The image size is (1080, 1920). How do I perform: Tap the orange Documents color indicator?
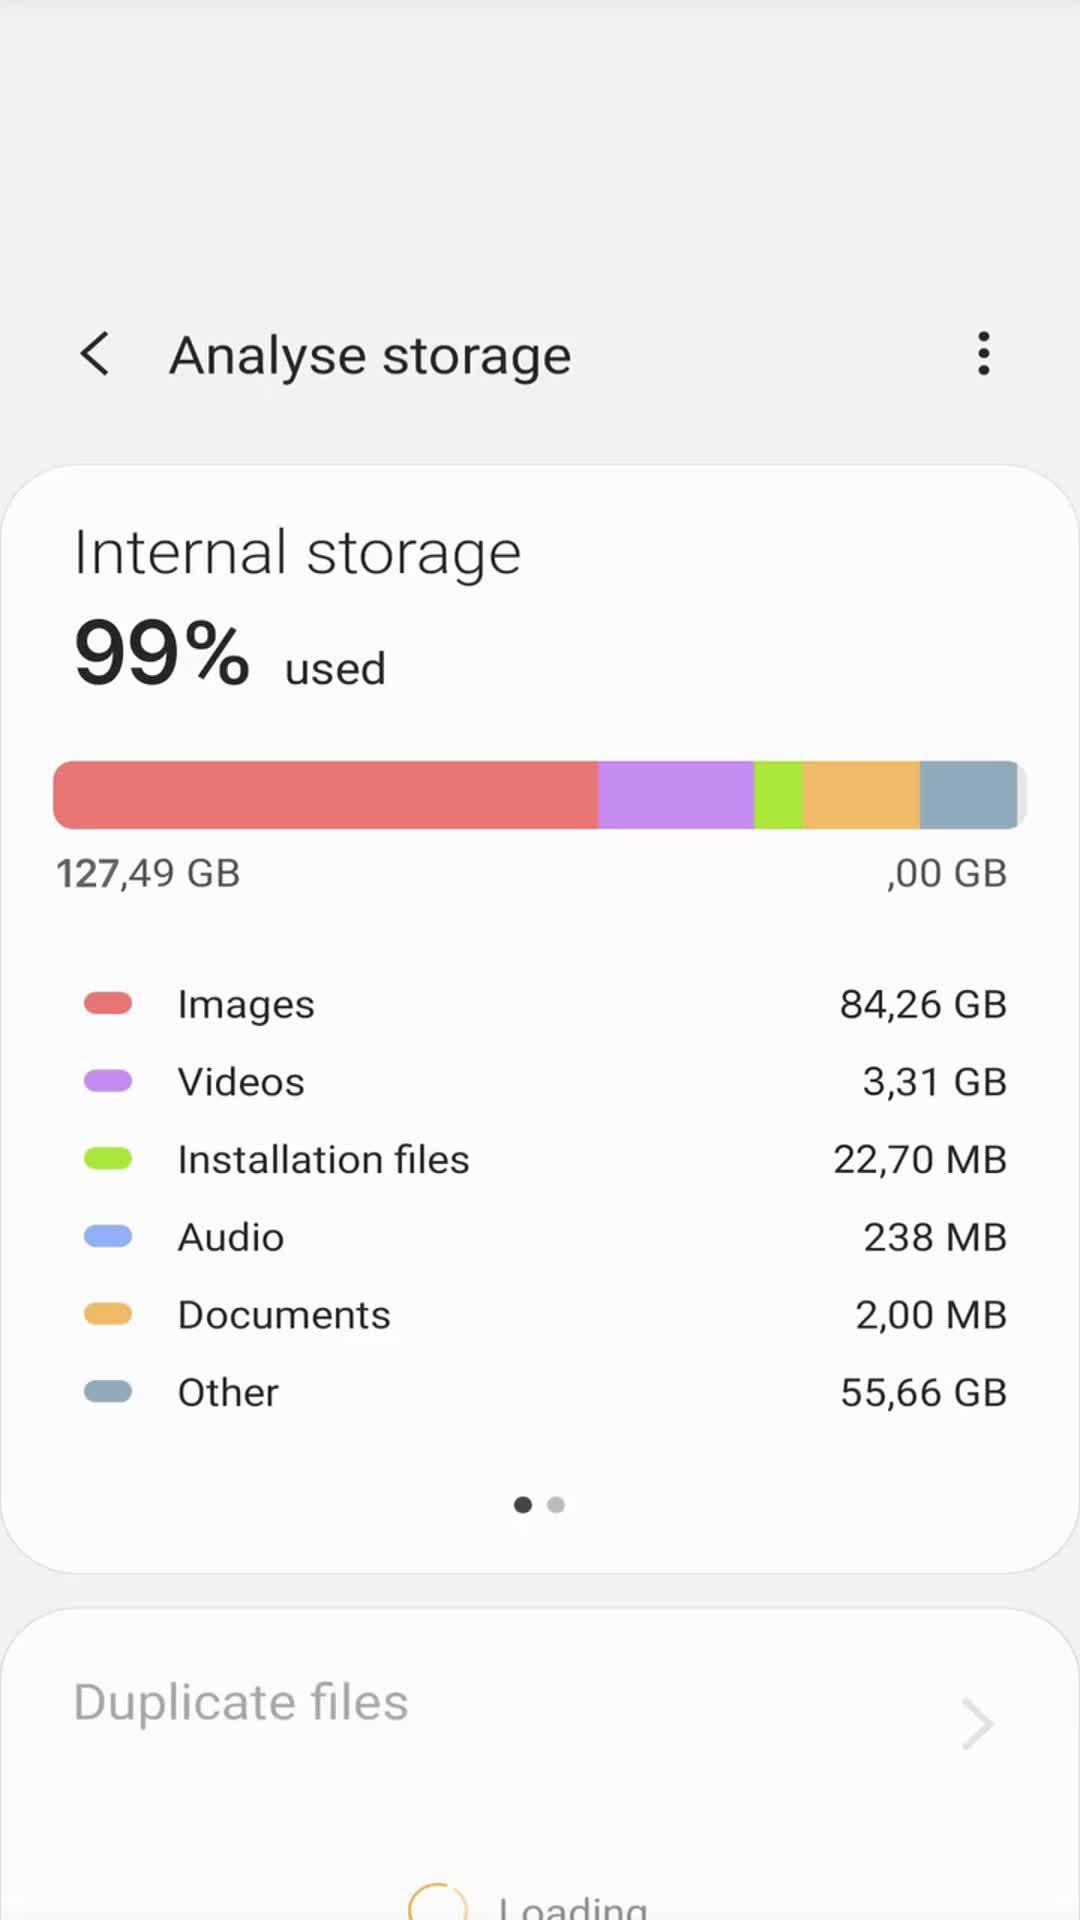pyautogui.click(x=108, y=1314)
